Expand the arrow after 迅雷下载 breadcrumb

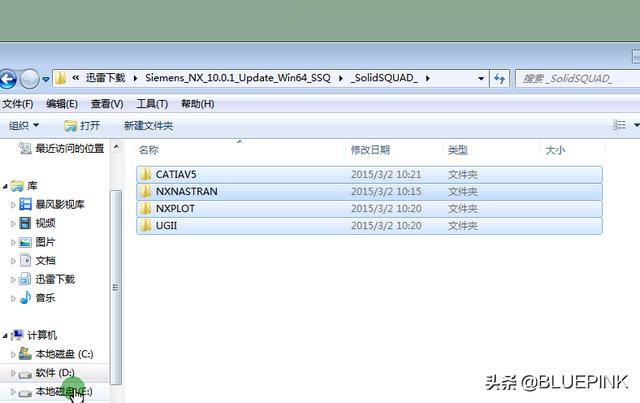point(135,78)
